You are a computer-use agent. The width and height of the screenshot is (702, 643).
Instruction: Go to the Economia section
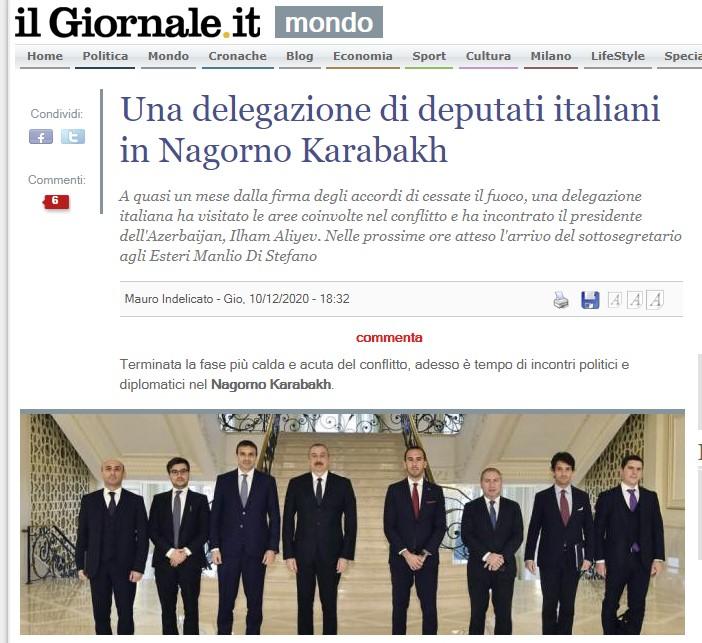coord(363,56)
